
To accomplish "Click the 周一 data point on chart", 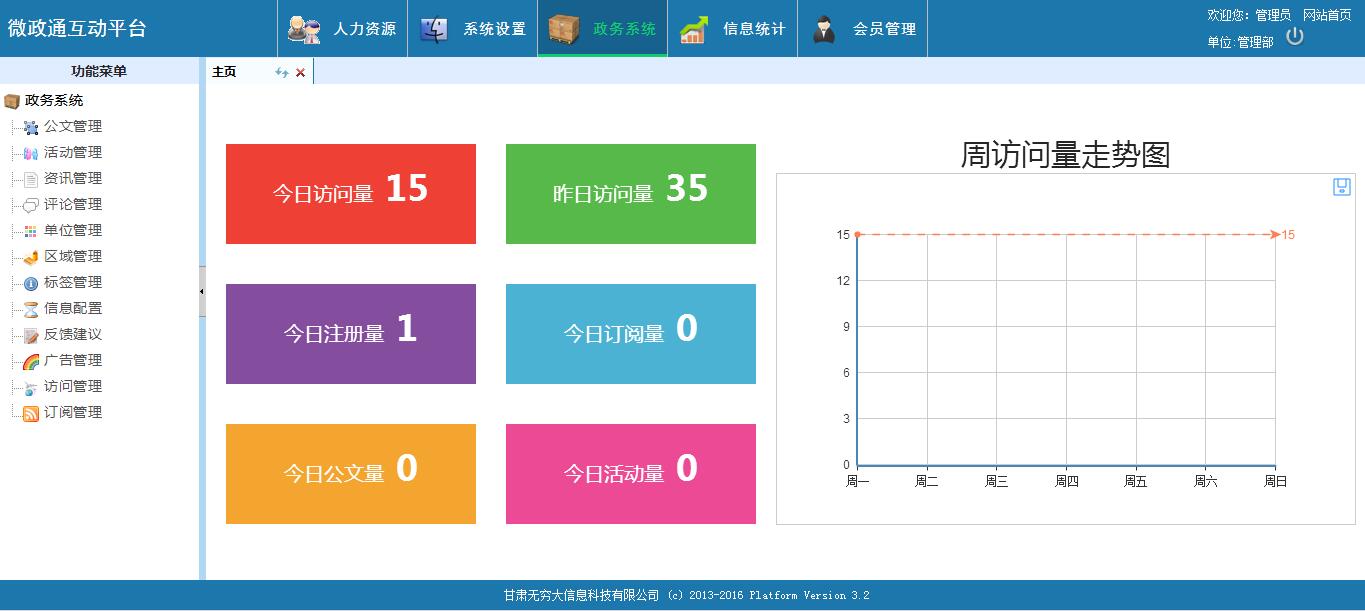I will point(857,235).
